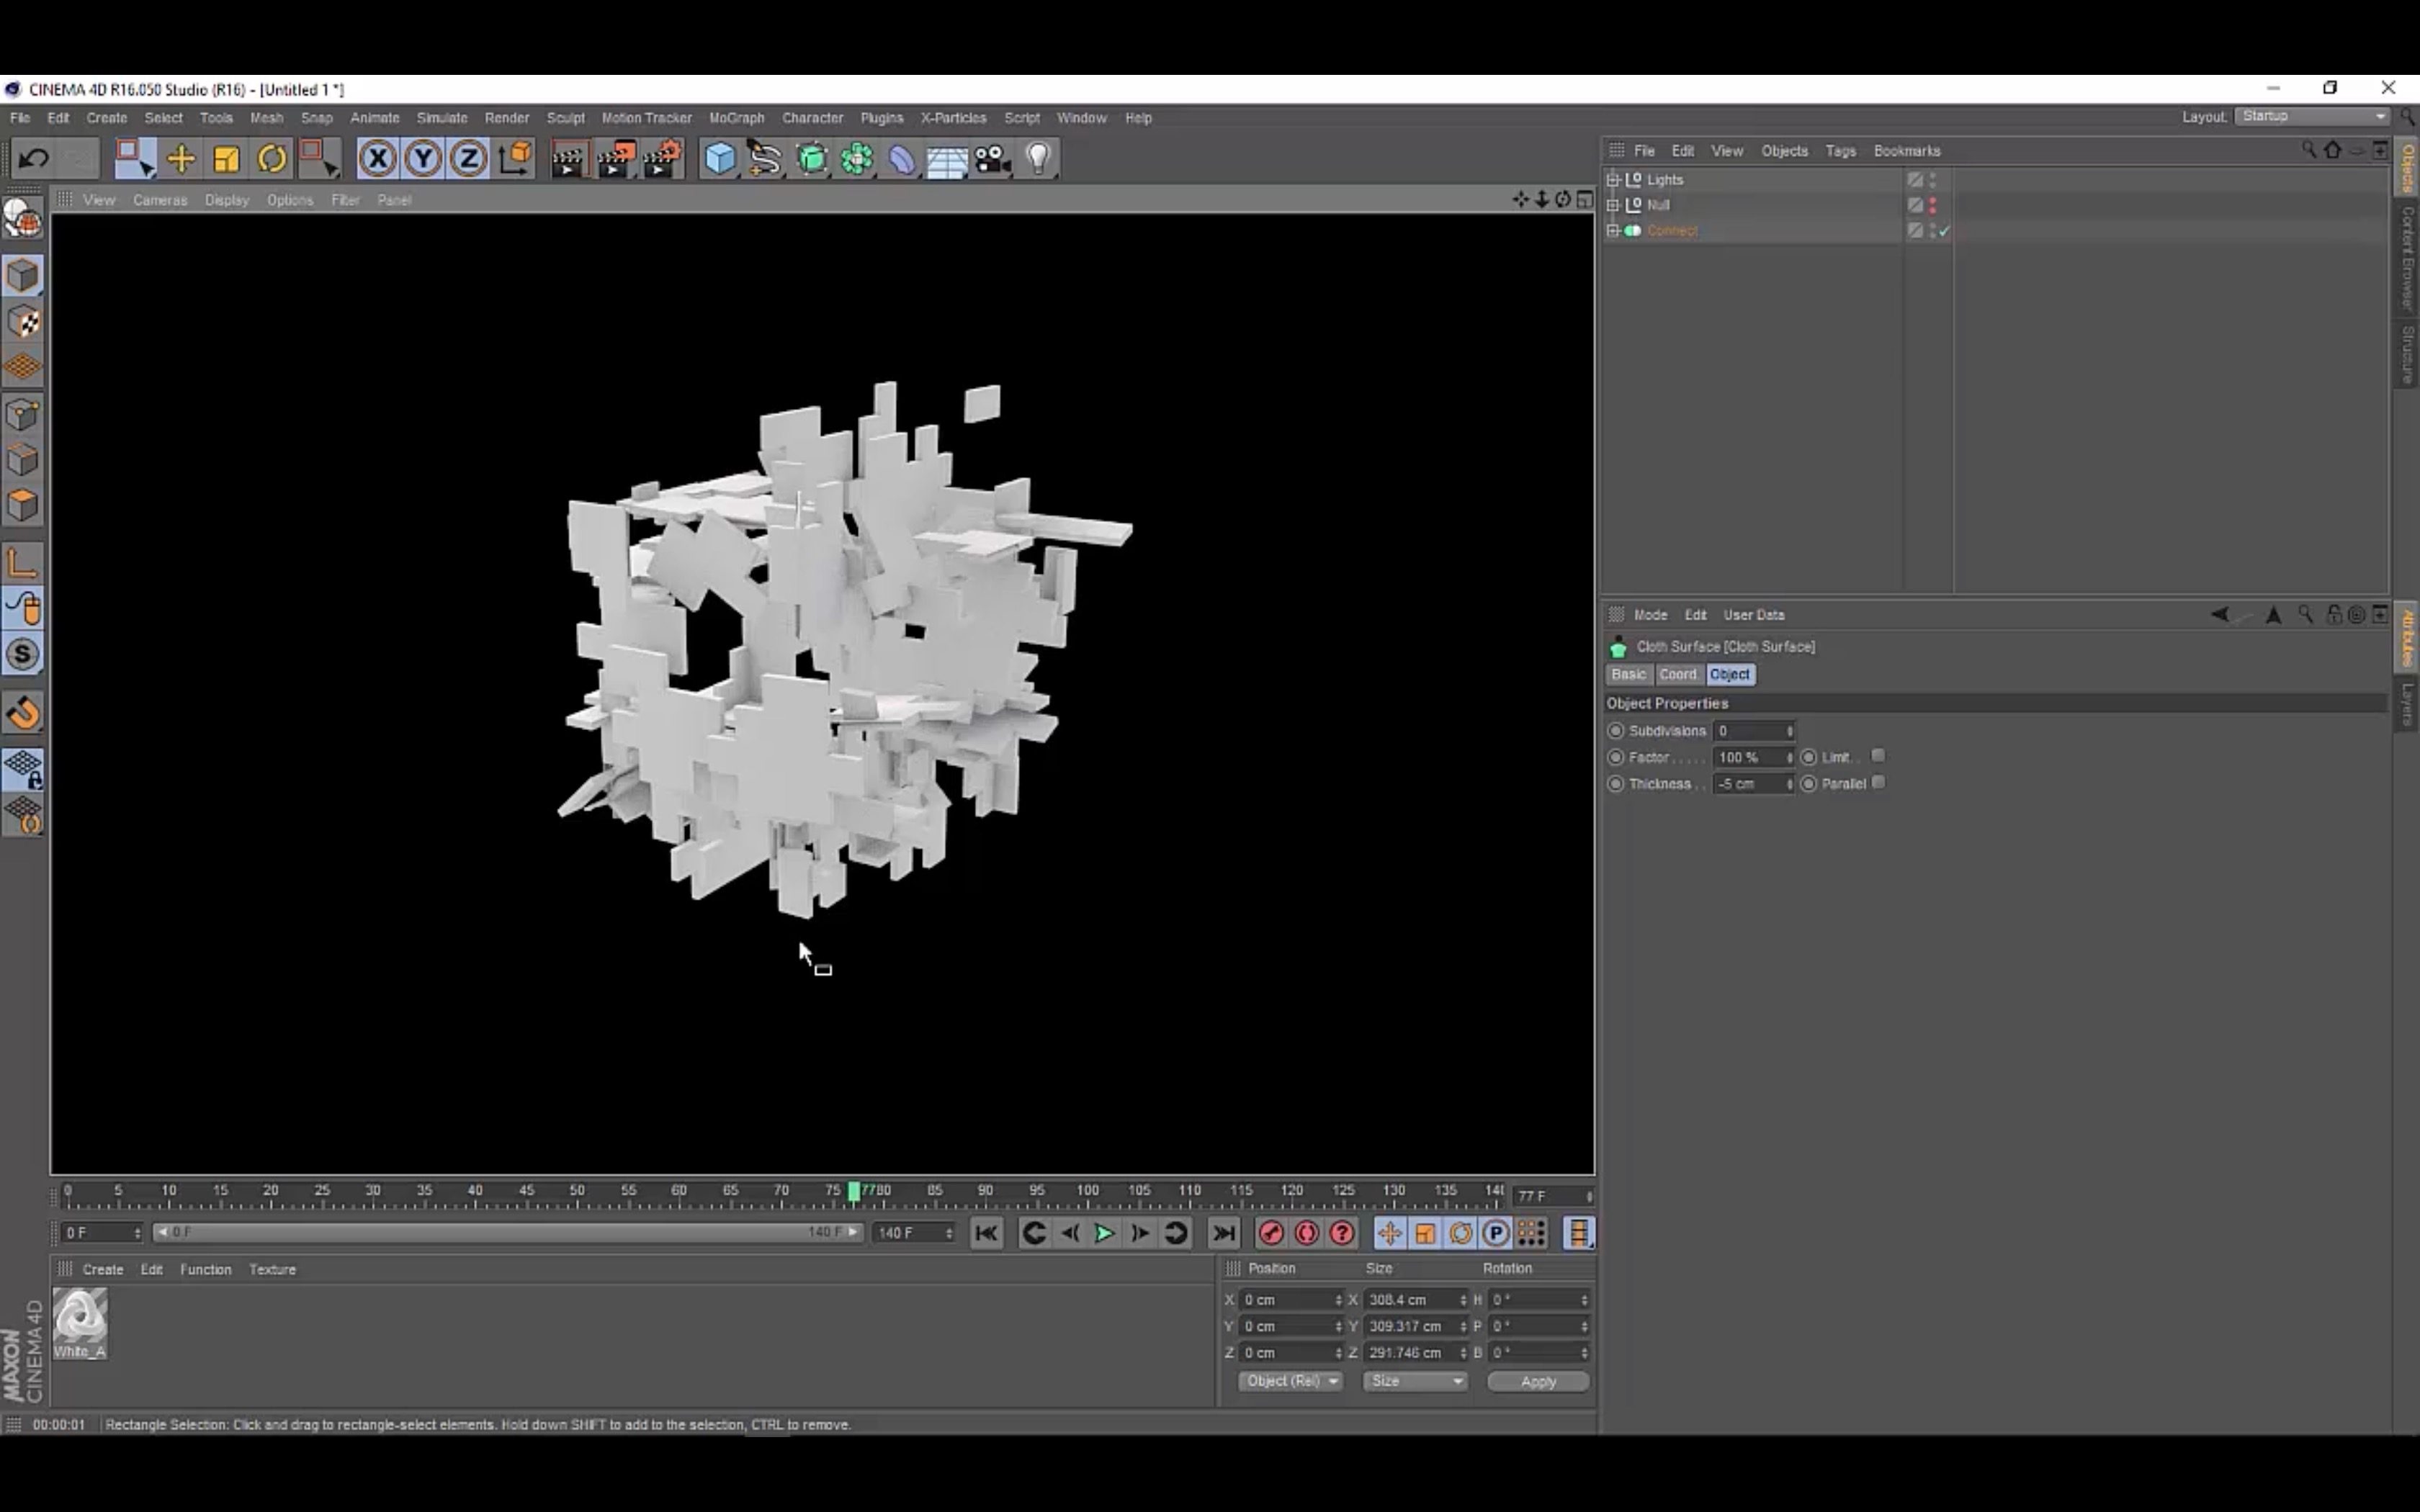Screen dimensions: 2420x1512
Task: Click the timeline playhead at frame 77
Action: [x=854, y=1191]
